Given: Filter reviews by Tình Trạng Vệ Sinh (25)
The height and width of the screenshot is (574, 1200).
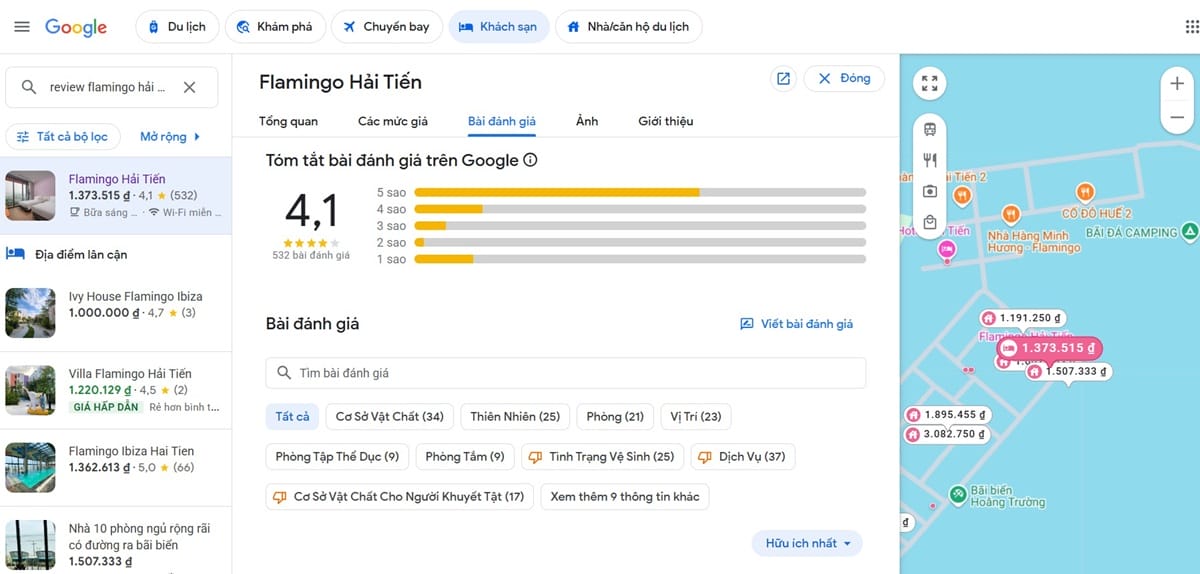Looking at the screenshot, I should 602,457.
